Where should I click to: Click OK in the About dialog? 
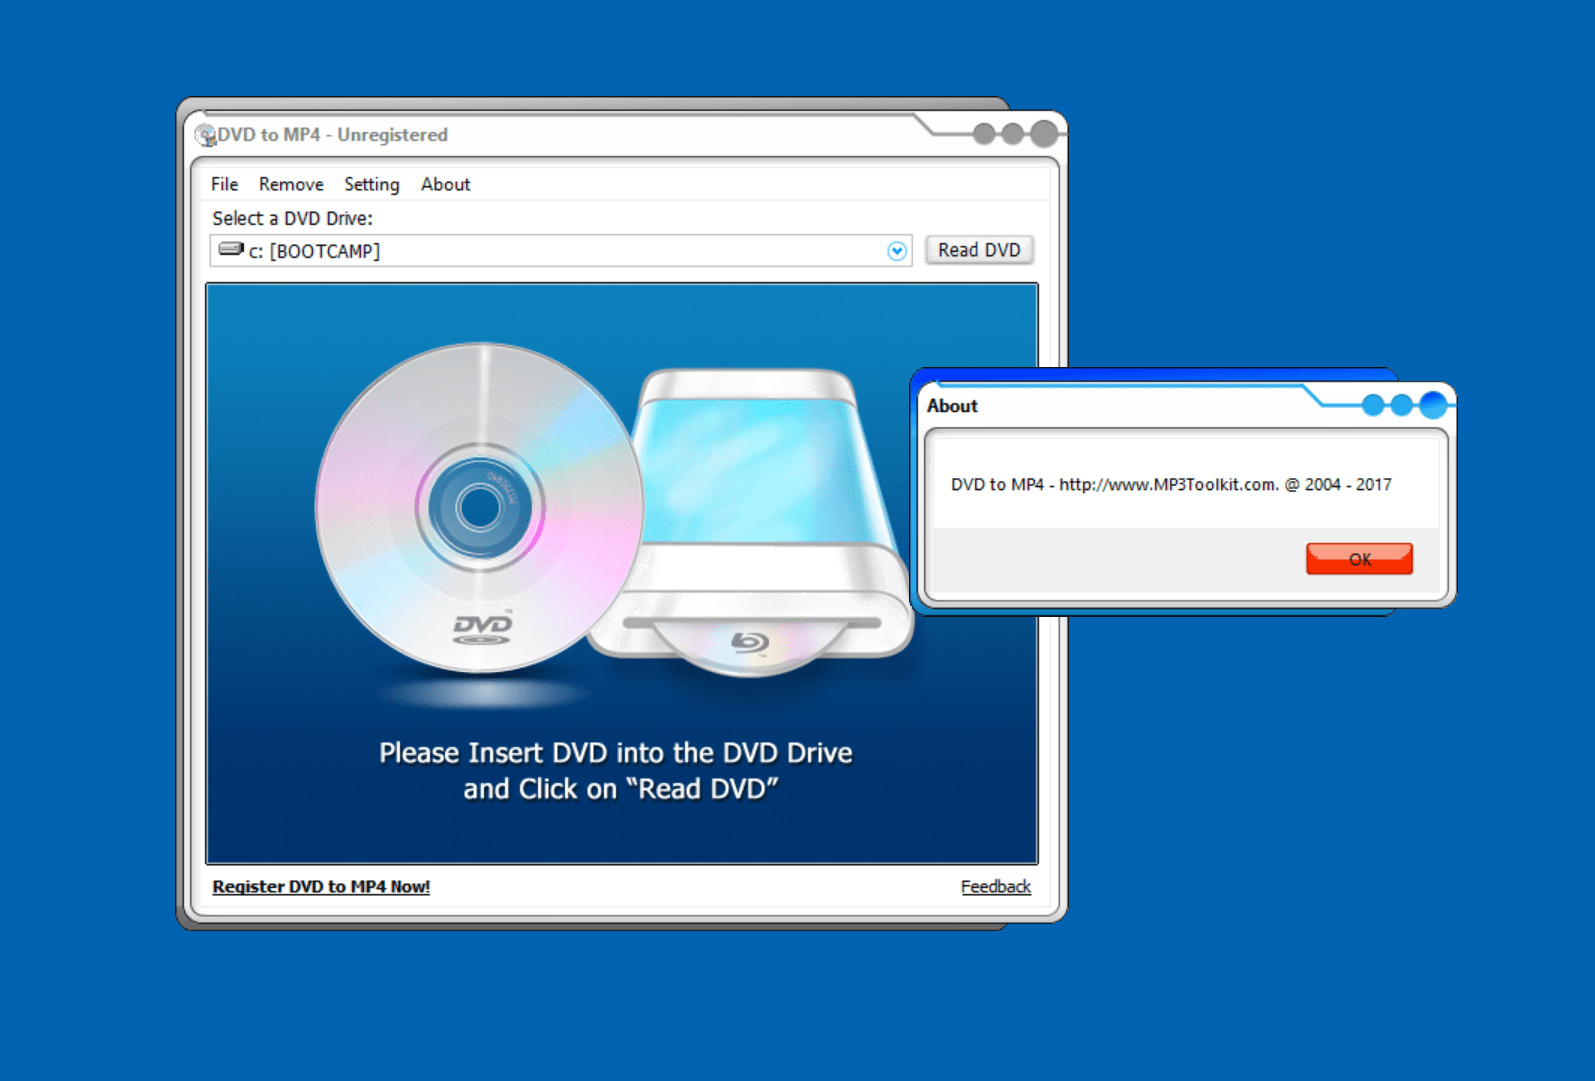(x=1359, y=559)
